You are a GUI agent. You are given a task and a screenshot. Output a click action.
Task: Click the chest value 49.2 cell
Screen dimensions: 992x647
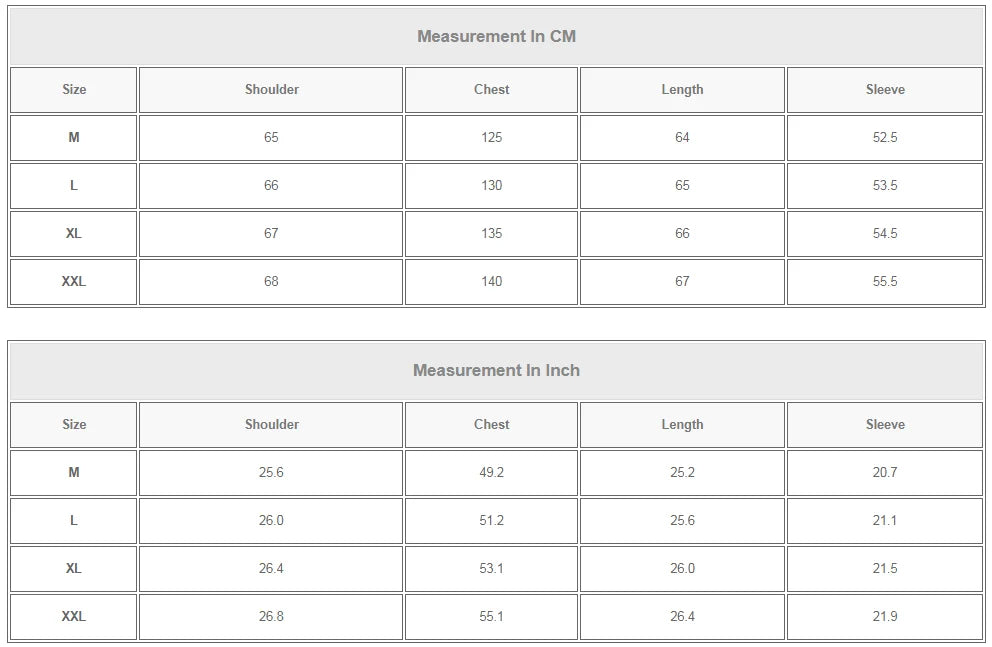tap(491, 472)
